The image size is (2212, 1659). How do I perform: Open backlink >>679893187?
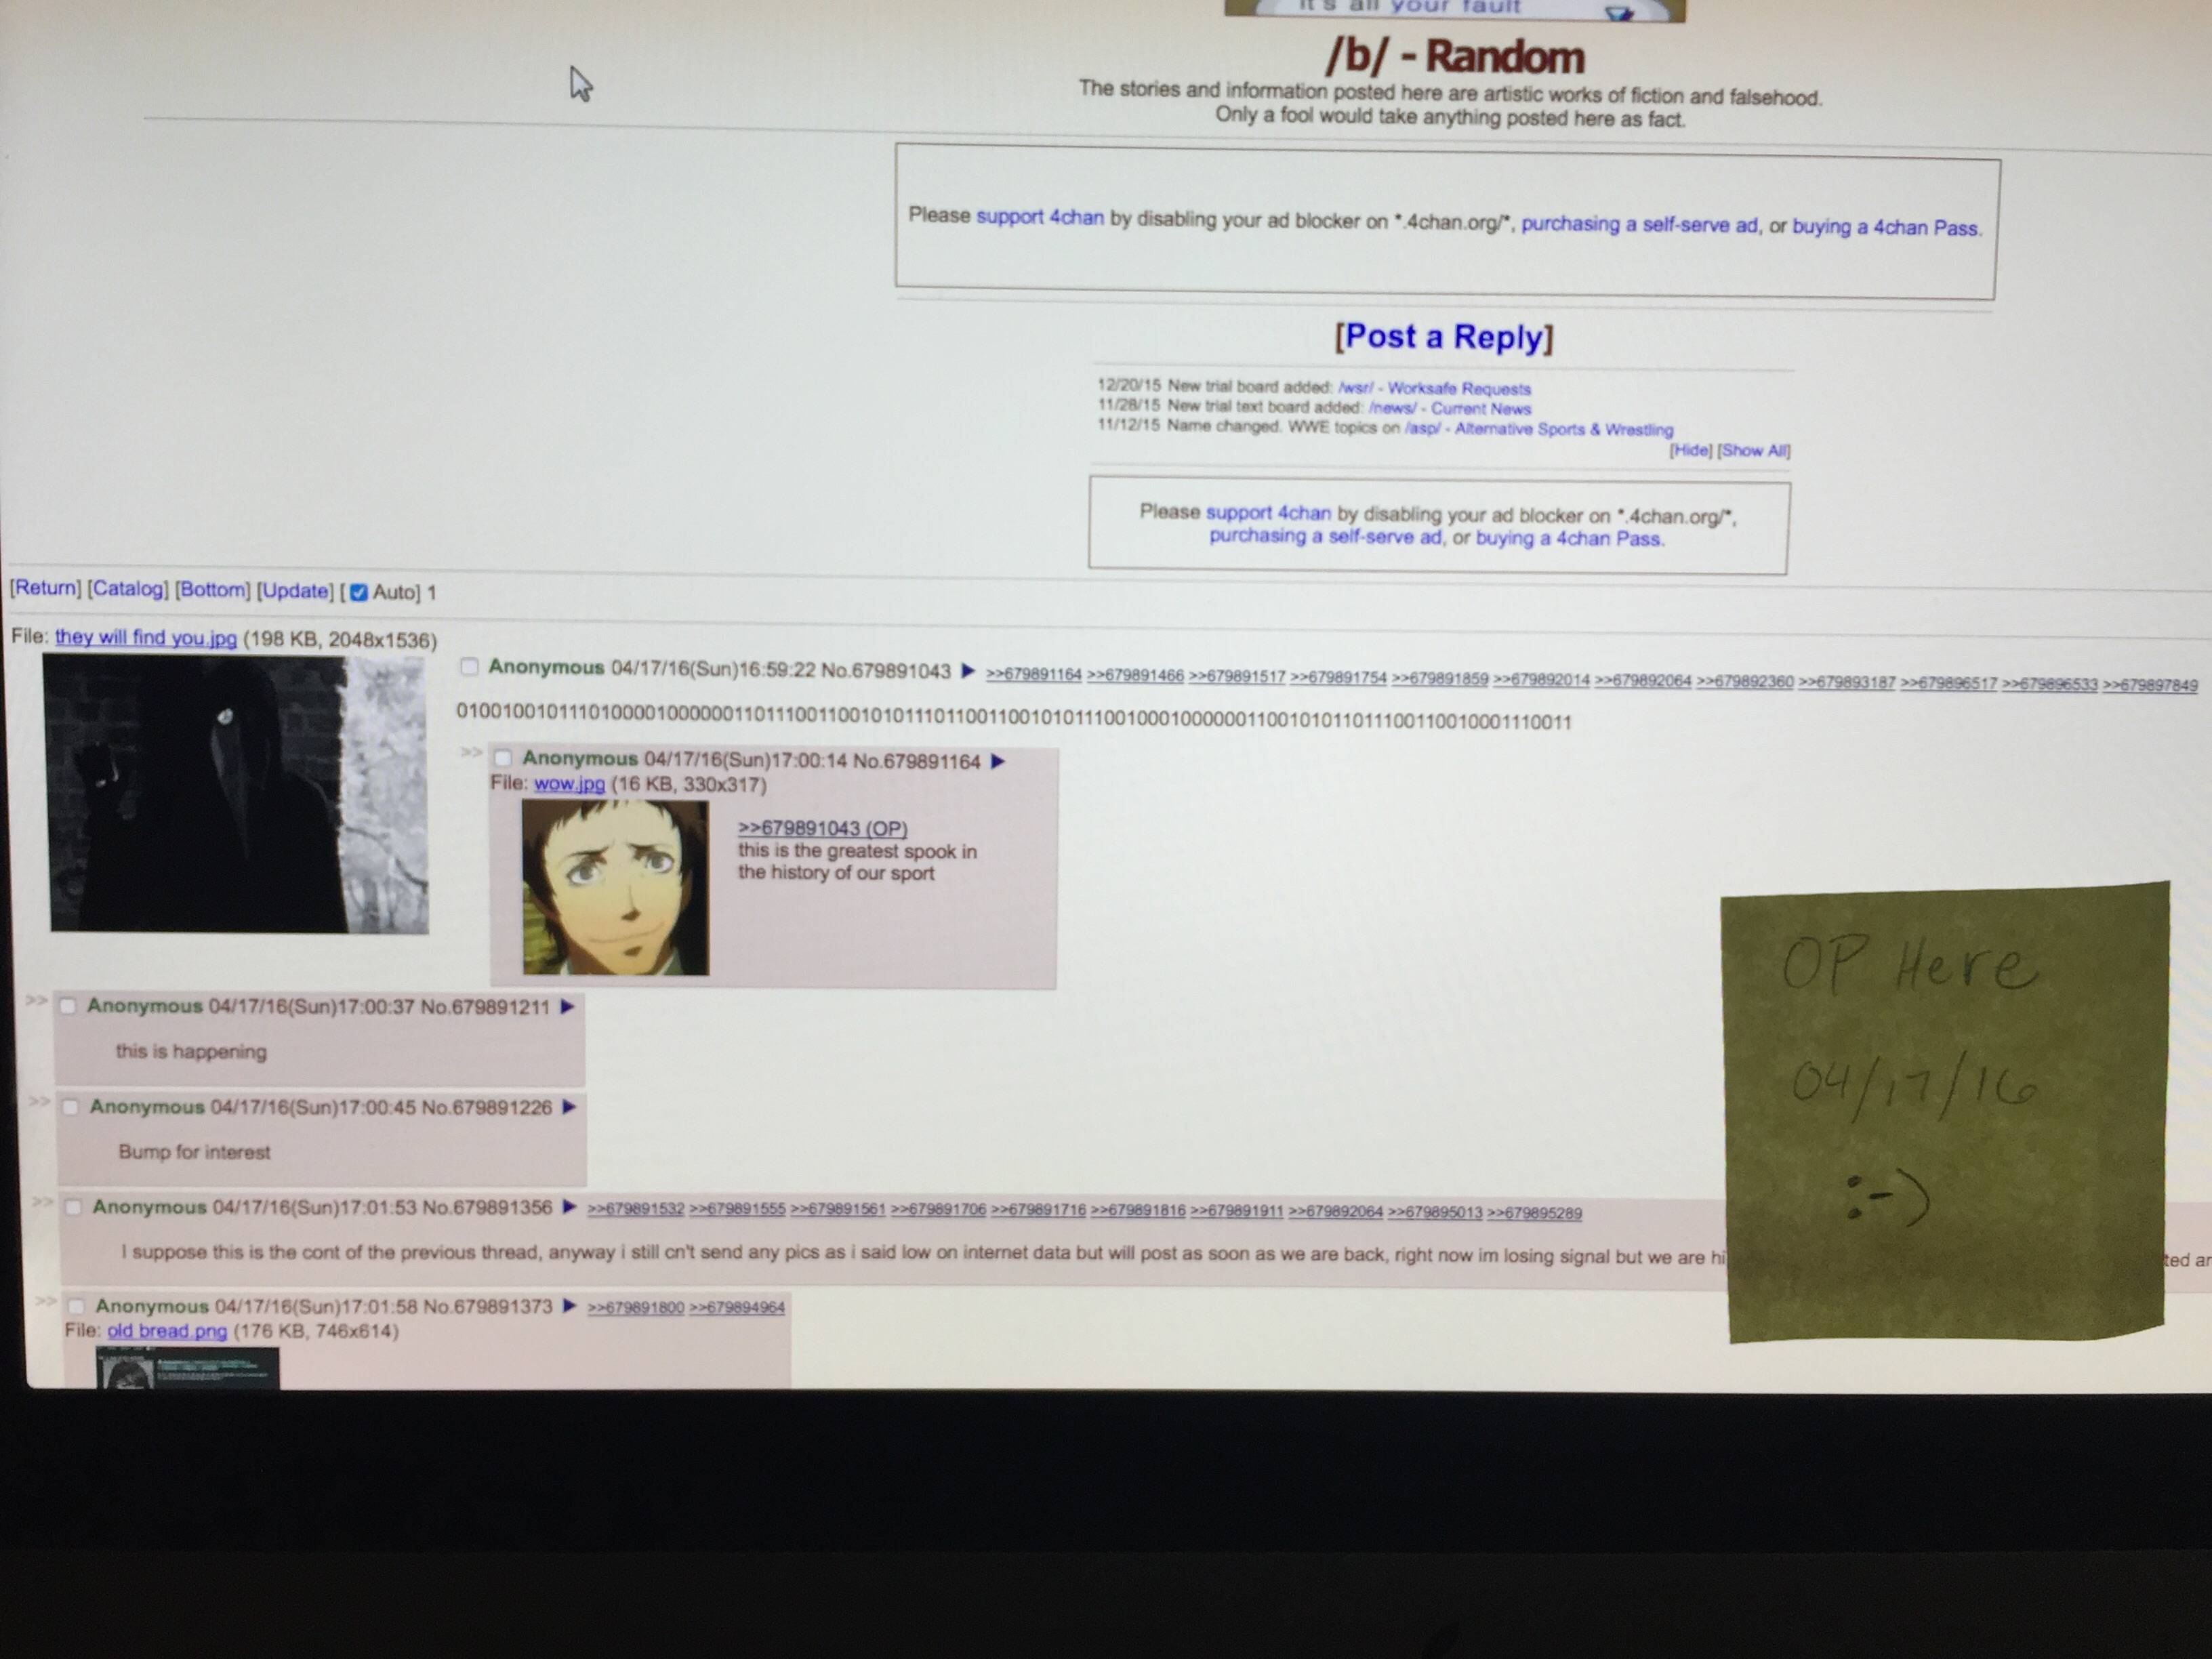1847,682
